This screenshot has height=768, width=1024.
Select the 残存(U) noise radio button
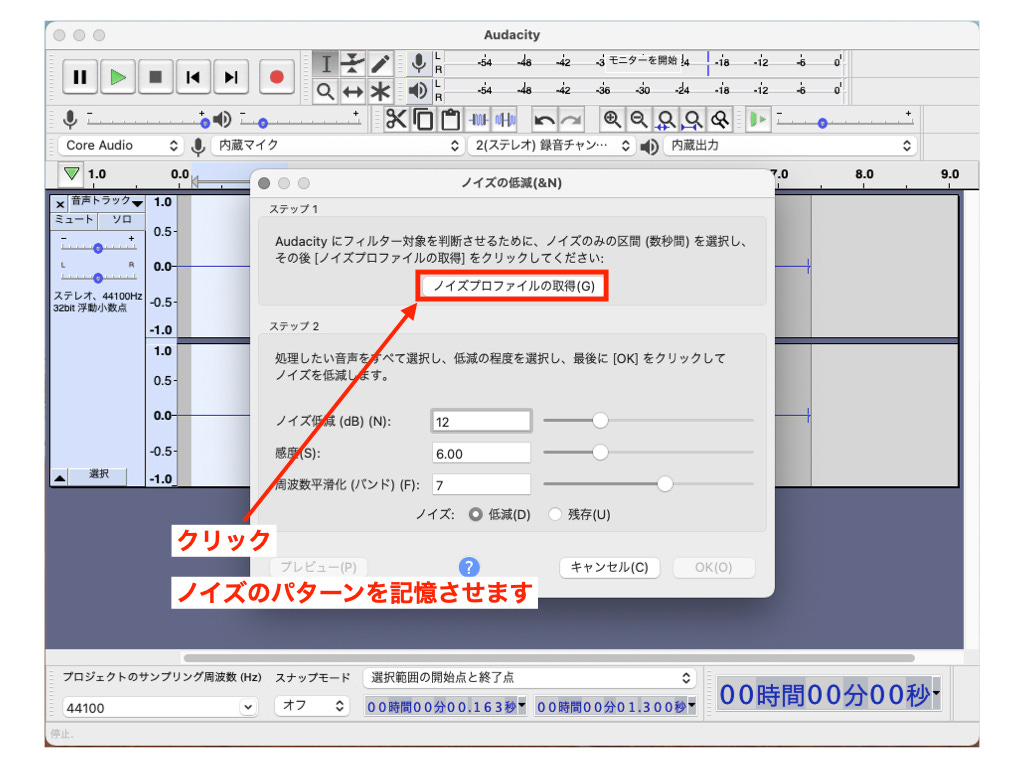pyautogui.click(x=555, y=515)
